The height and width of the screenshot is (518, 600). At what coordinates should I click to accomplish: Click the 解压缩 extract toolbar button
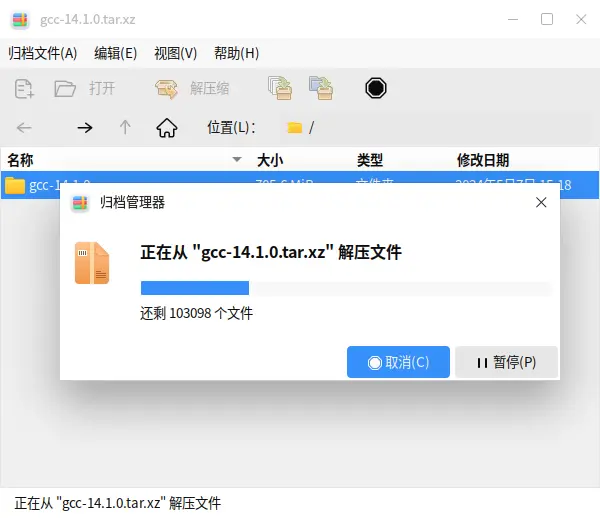(192, 89)
